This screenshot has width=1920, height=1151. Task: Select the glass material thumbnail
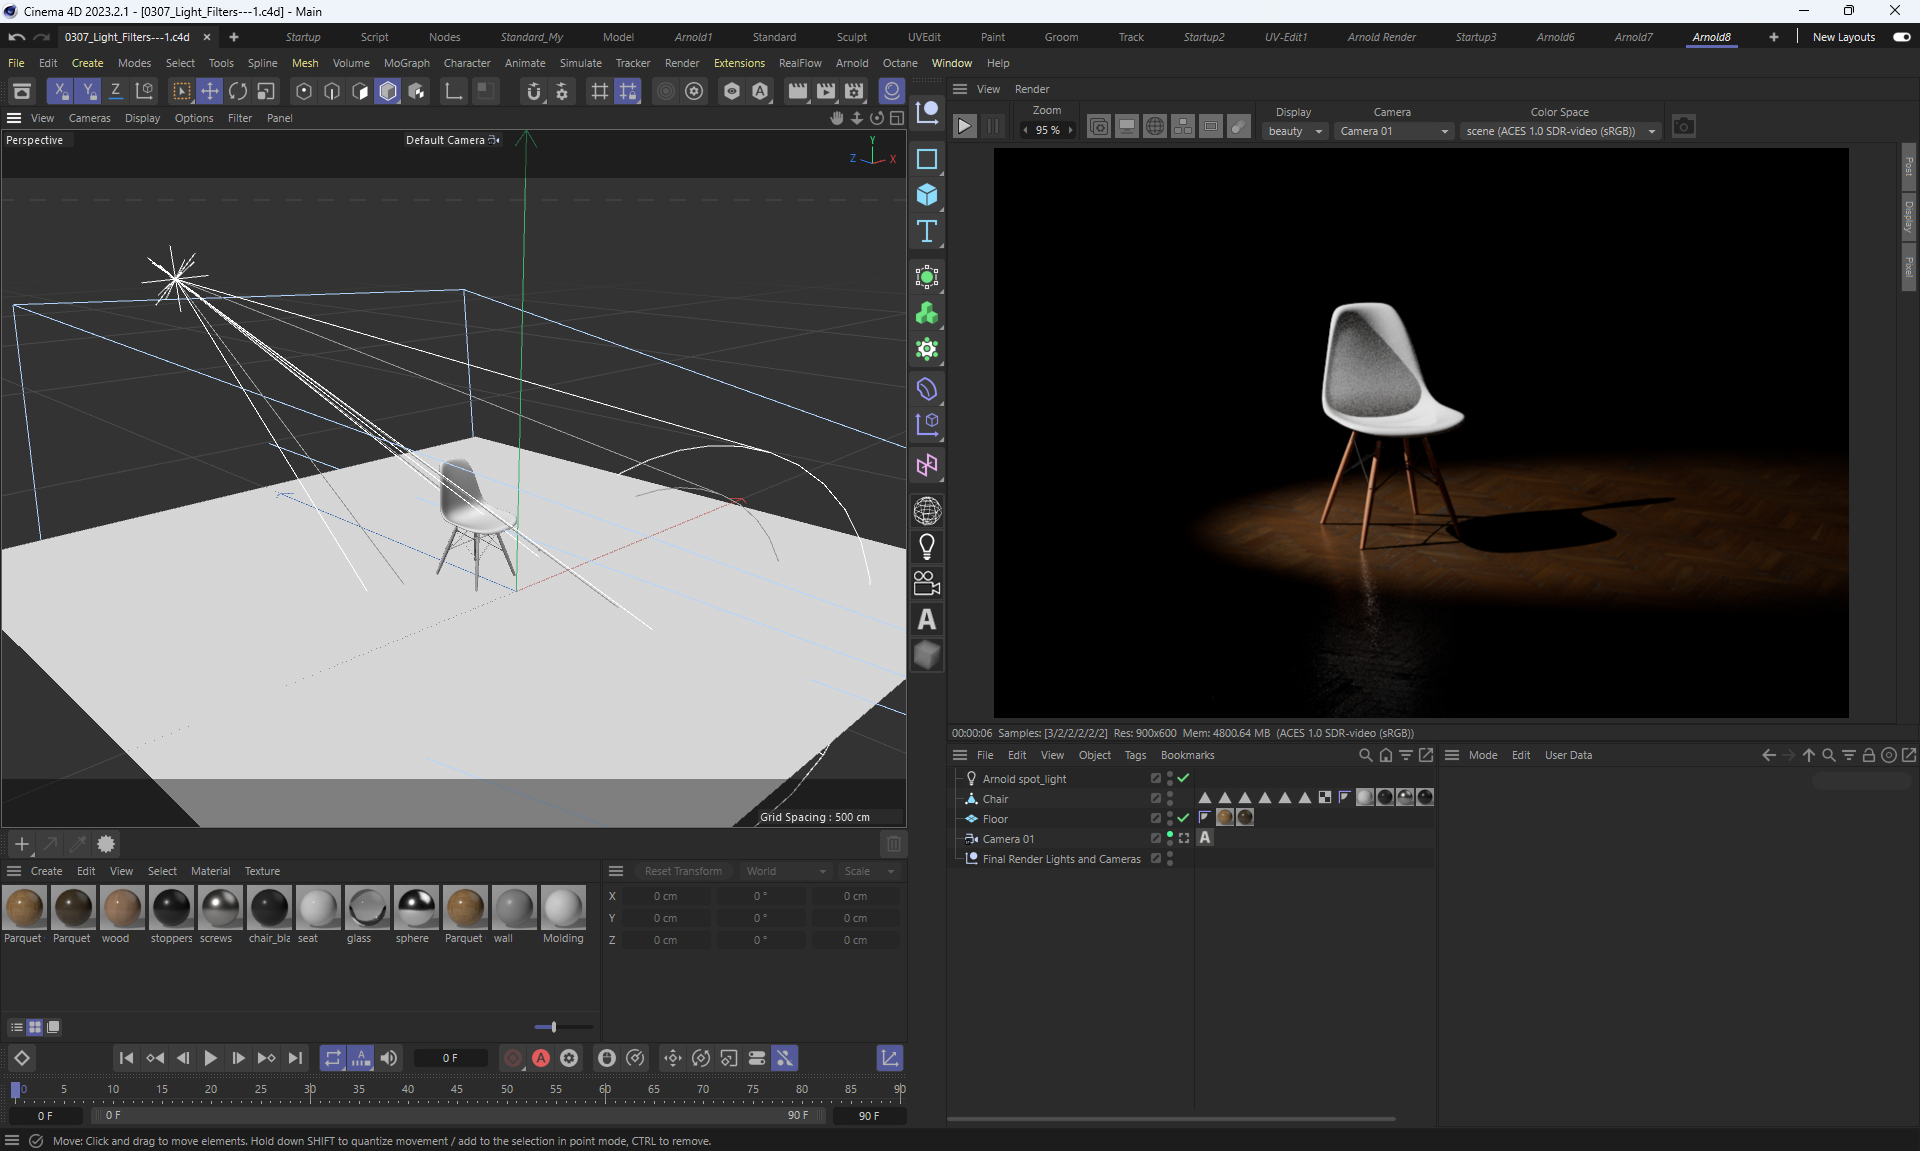tap(367, 908)
